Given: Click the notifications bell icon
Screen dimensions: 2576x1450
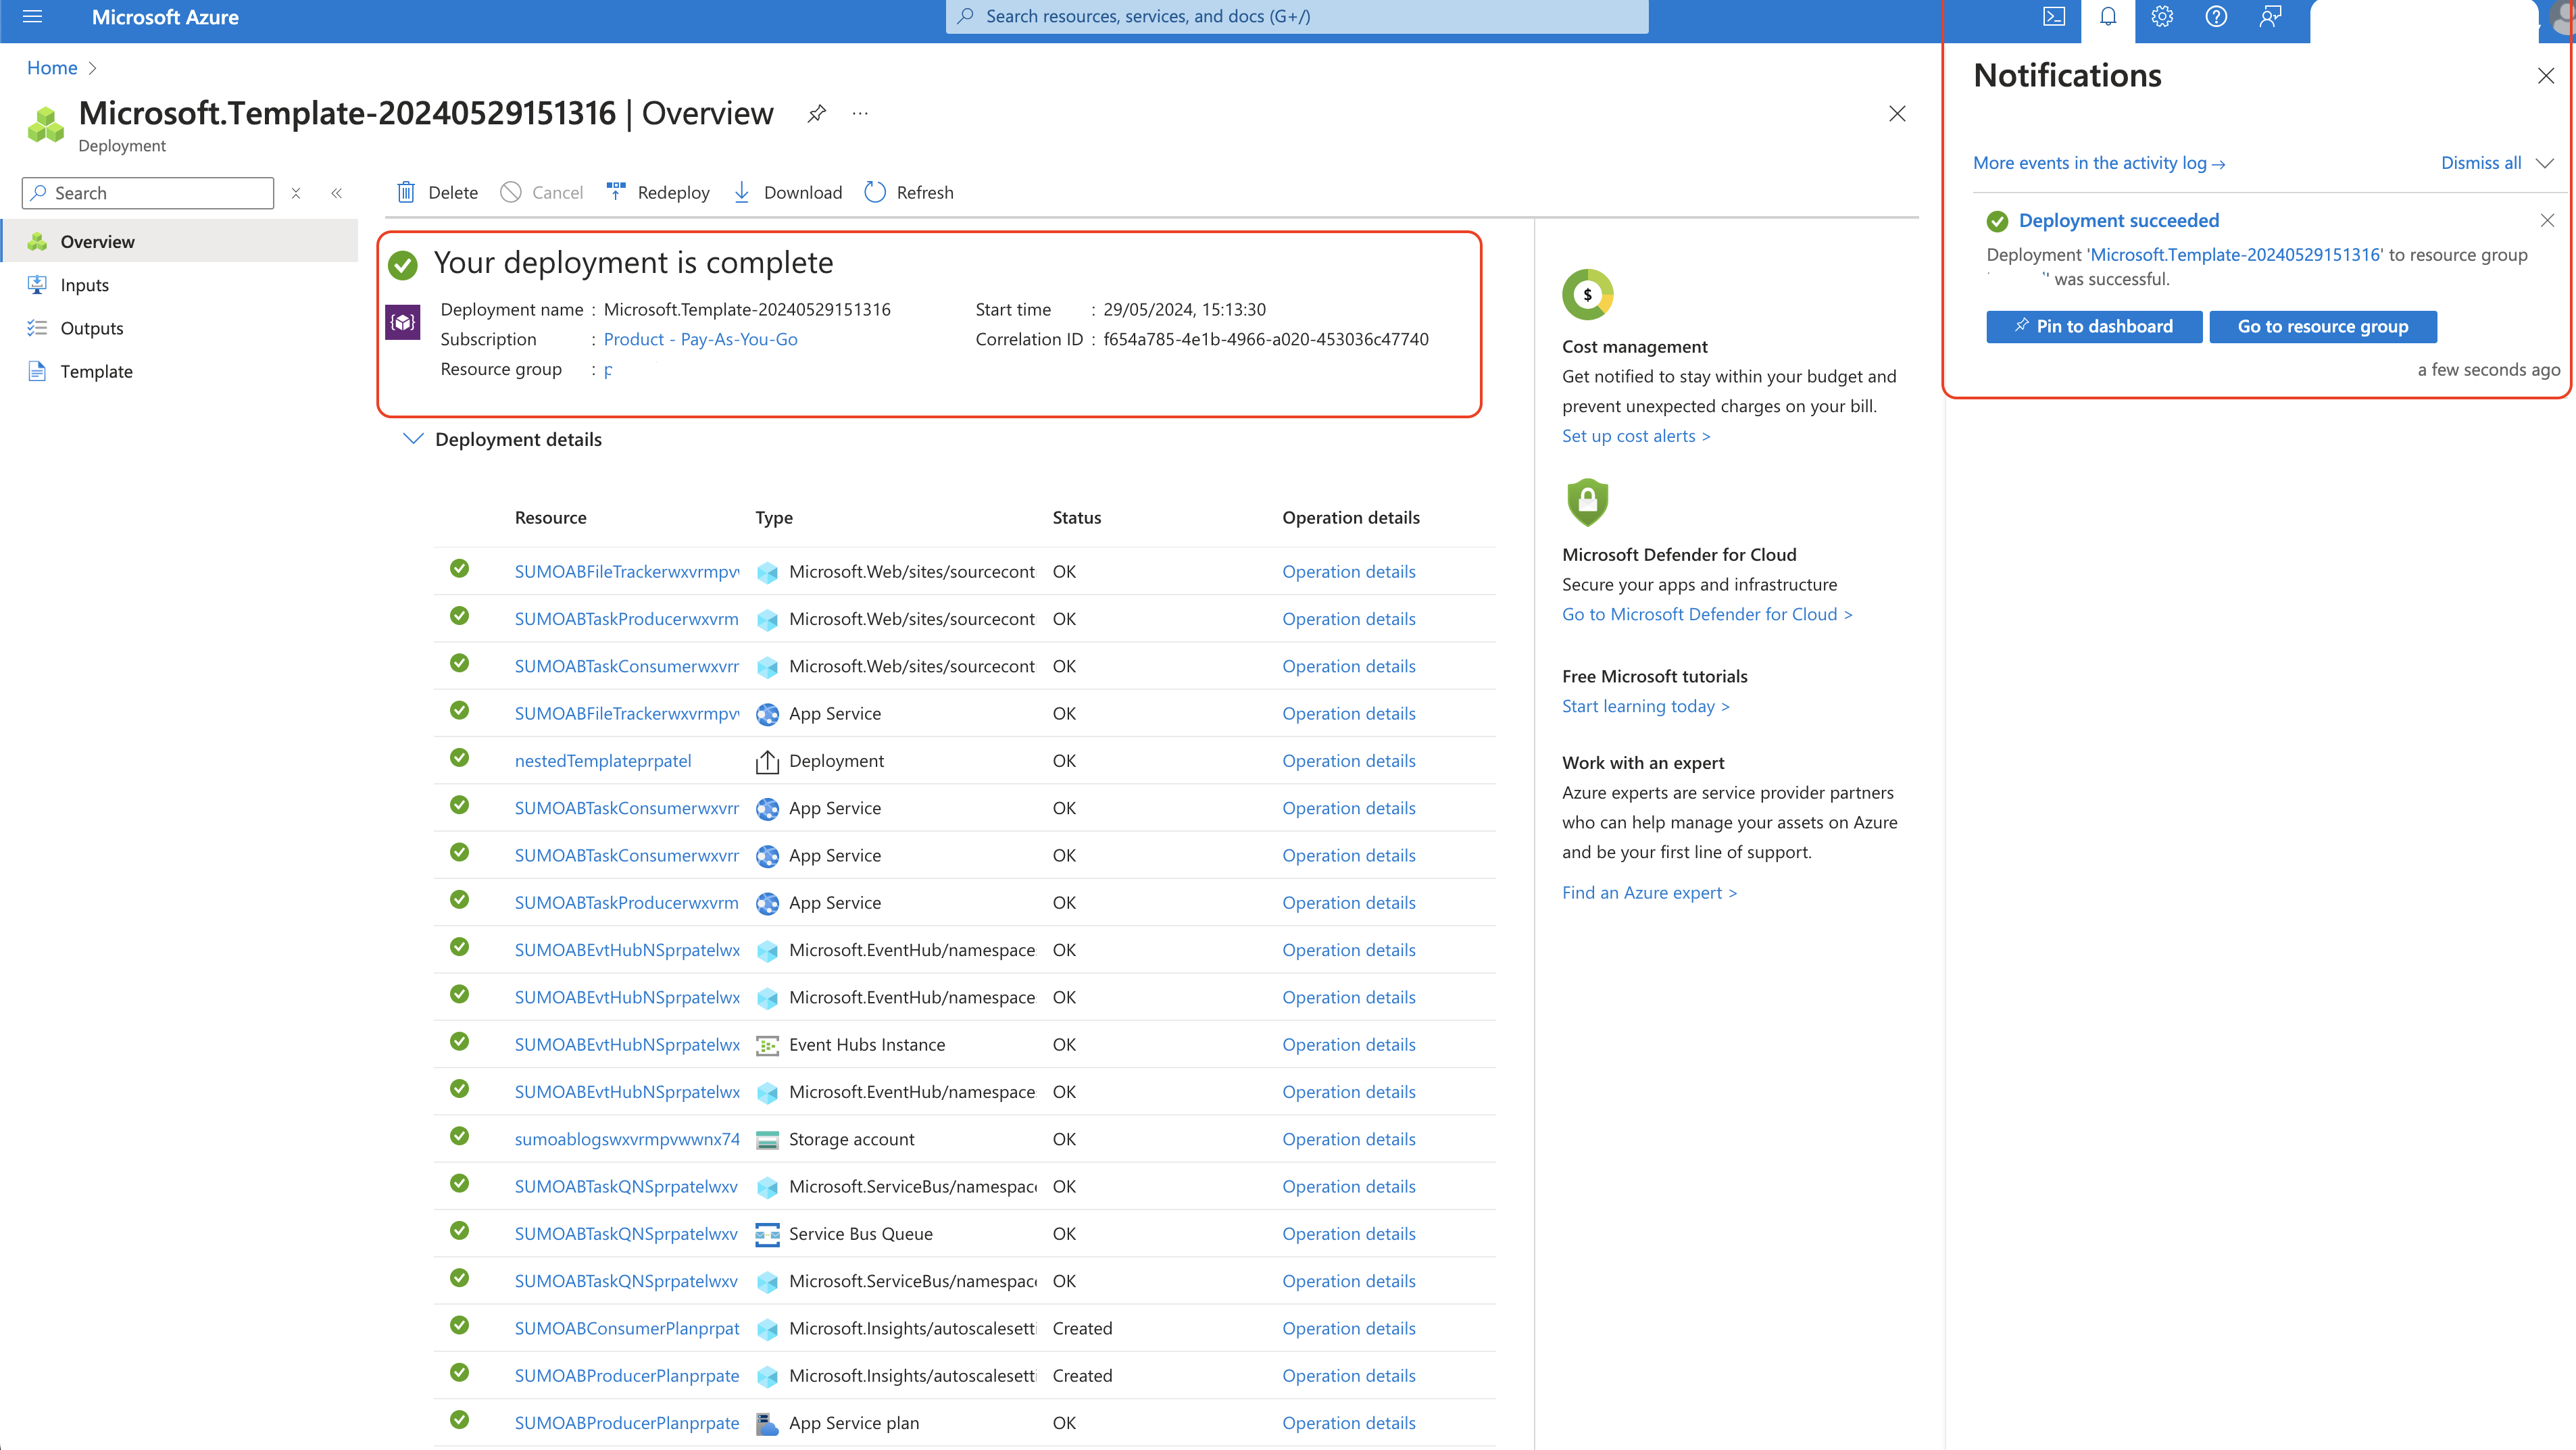Looking at the screenshot, I should [x=2108, y=17].
